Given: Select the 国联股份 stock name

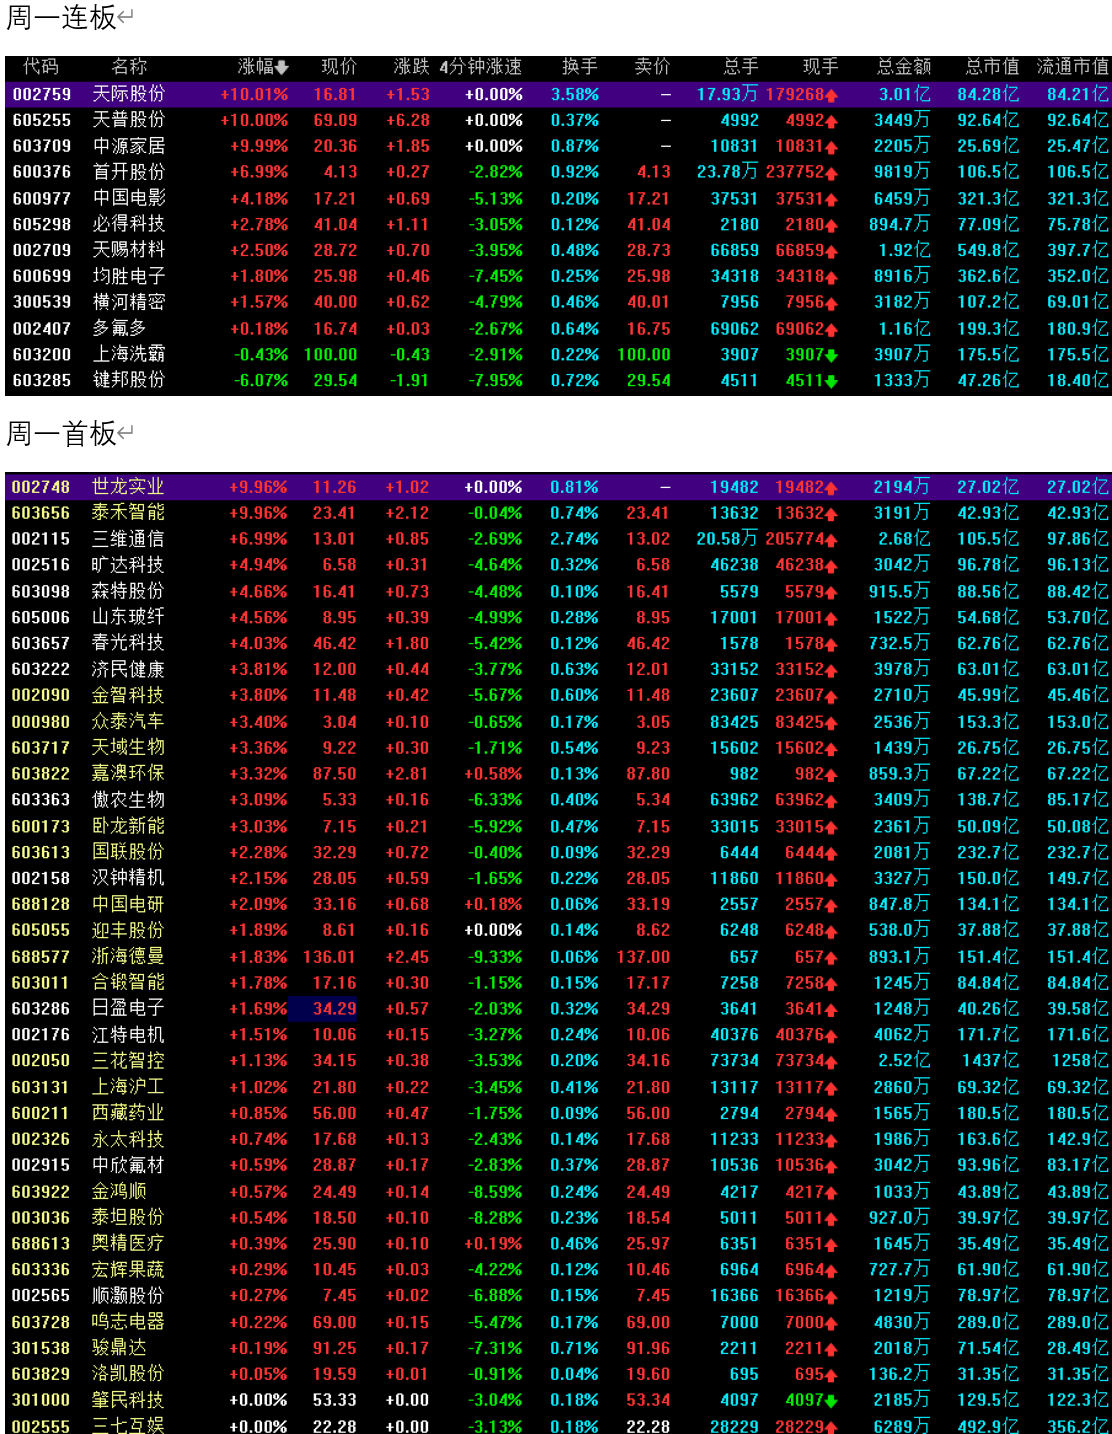Looking at the screenshot, I should pyautogui.click(x=129, y=852).
